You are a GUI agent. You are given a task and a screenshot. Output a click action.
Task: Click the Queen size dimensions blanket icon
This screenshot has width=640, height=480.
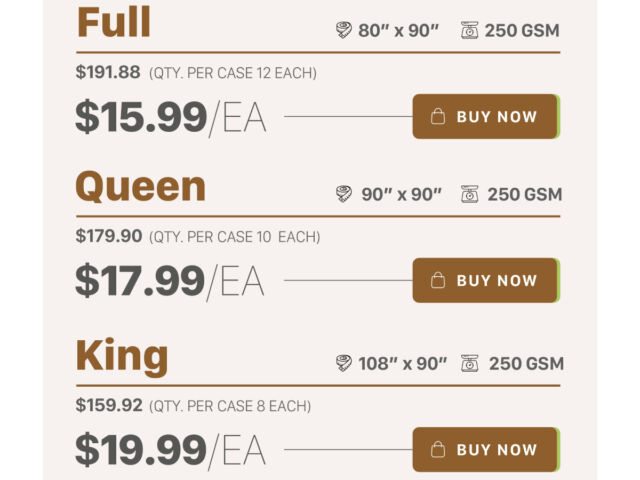click(x=344, y=194)
